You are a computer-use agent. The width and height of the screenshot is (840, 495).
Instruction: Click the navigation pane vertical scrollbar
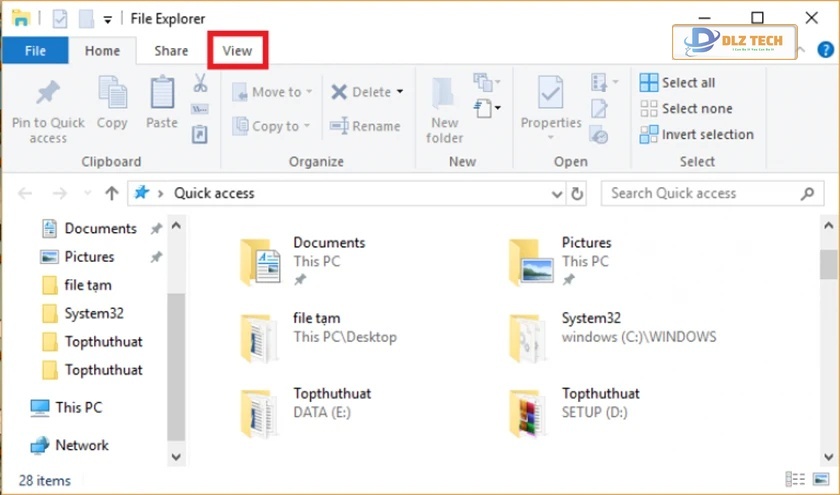[x=176, y=340]
